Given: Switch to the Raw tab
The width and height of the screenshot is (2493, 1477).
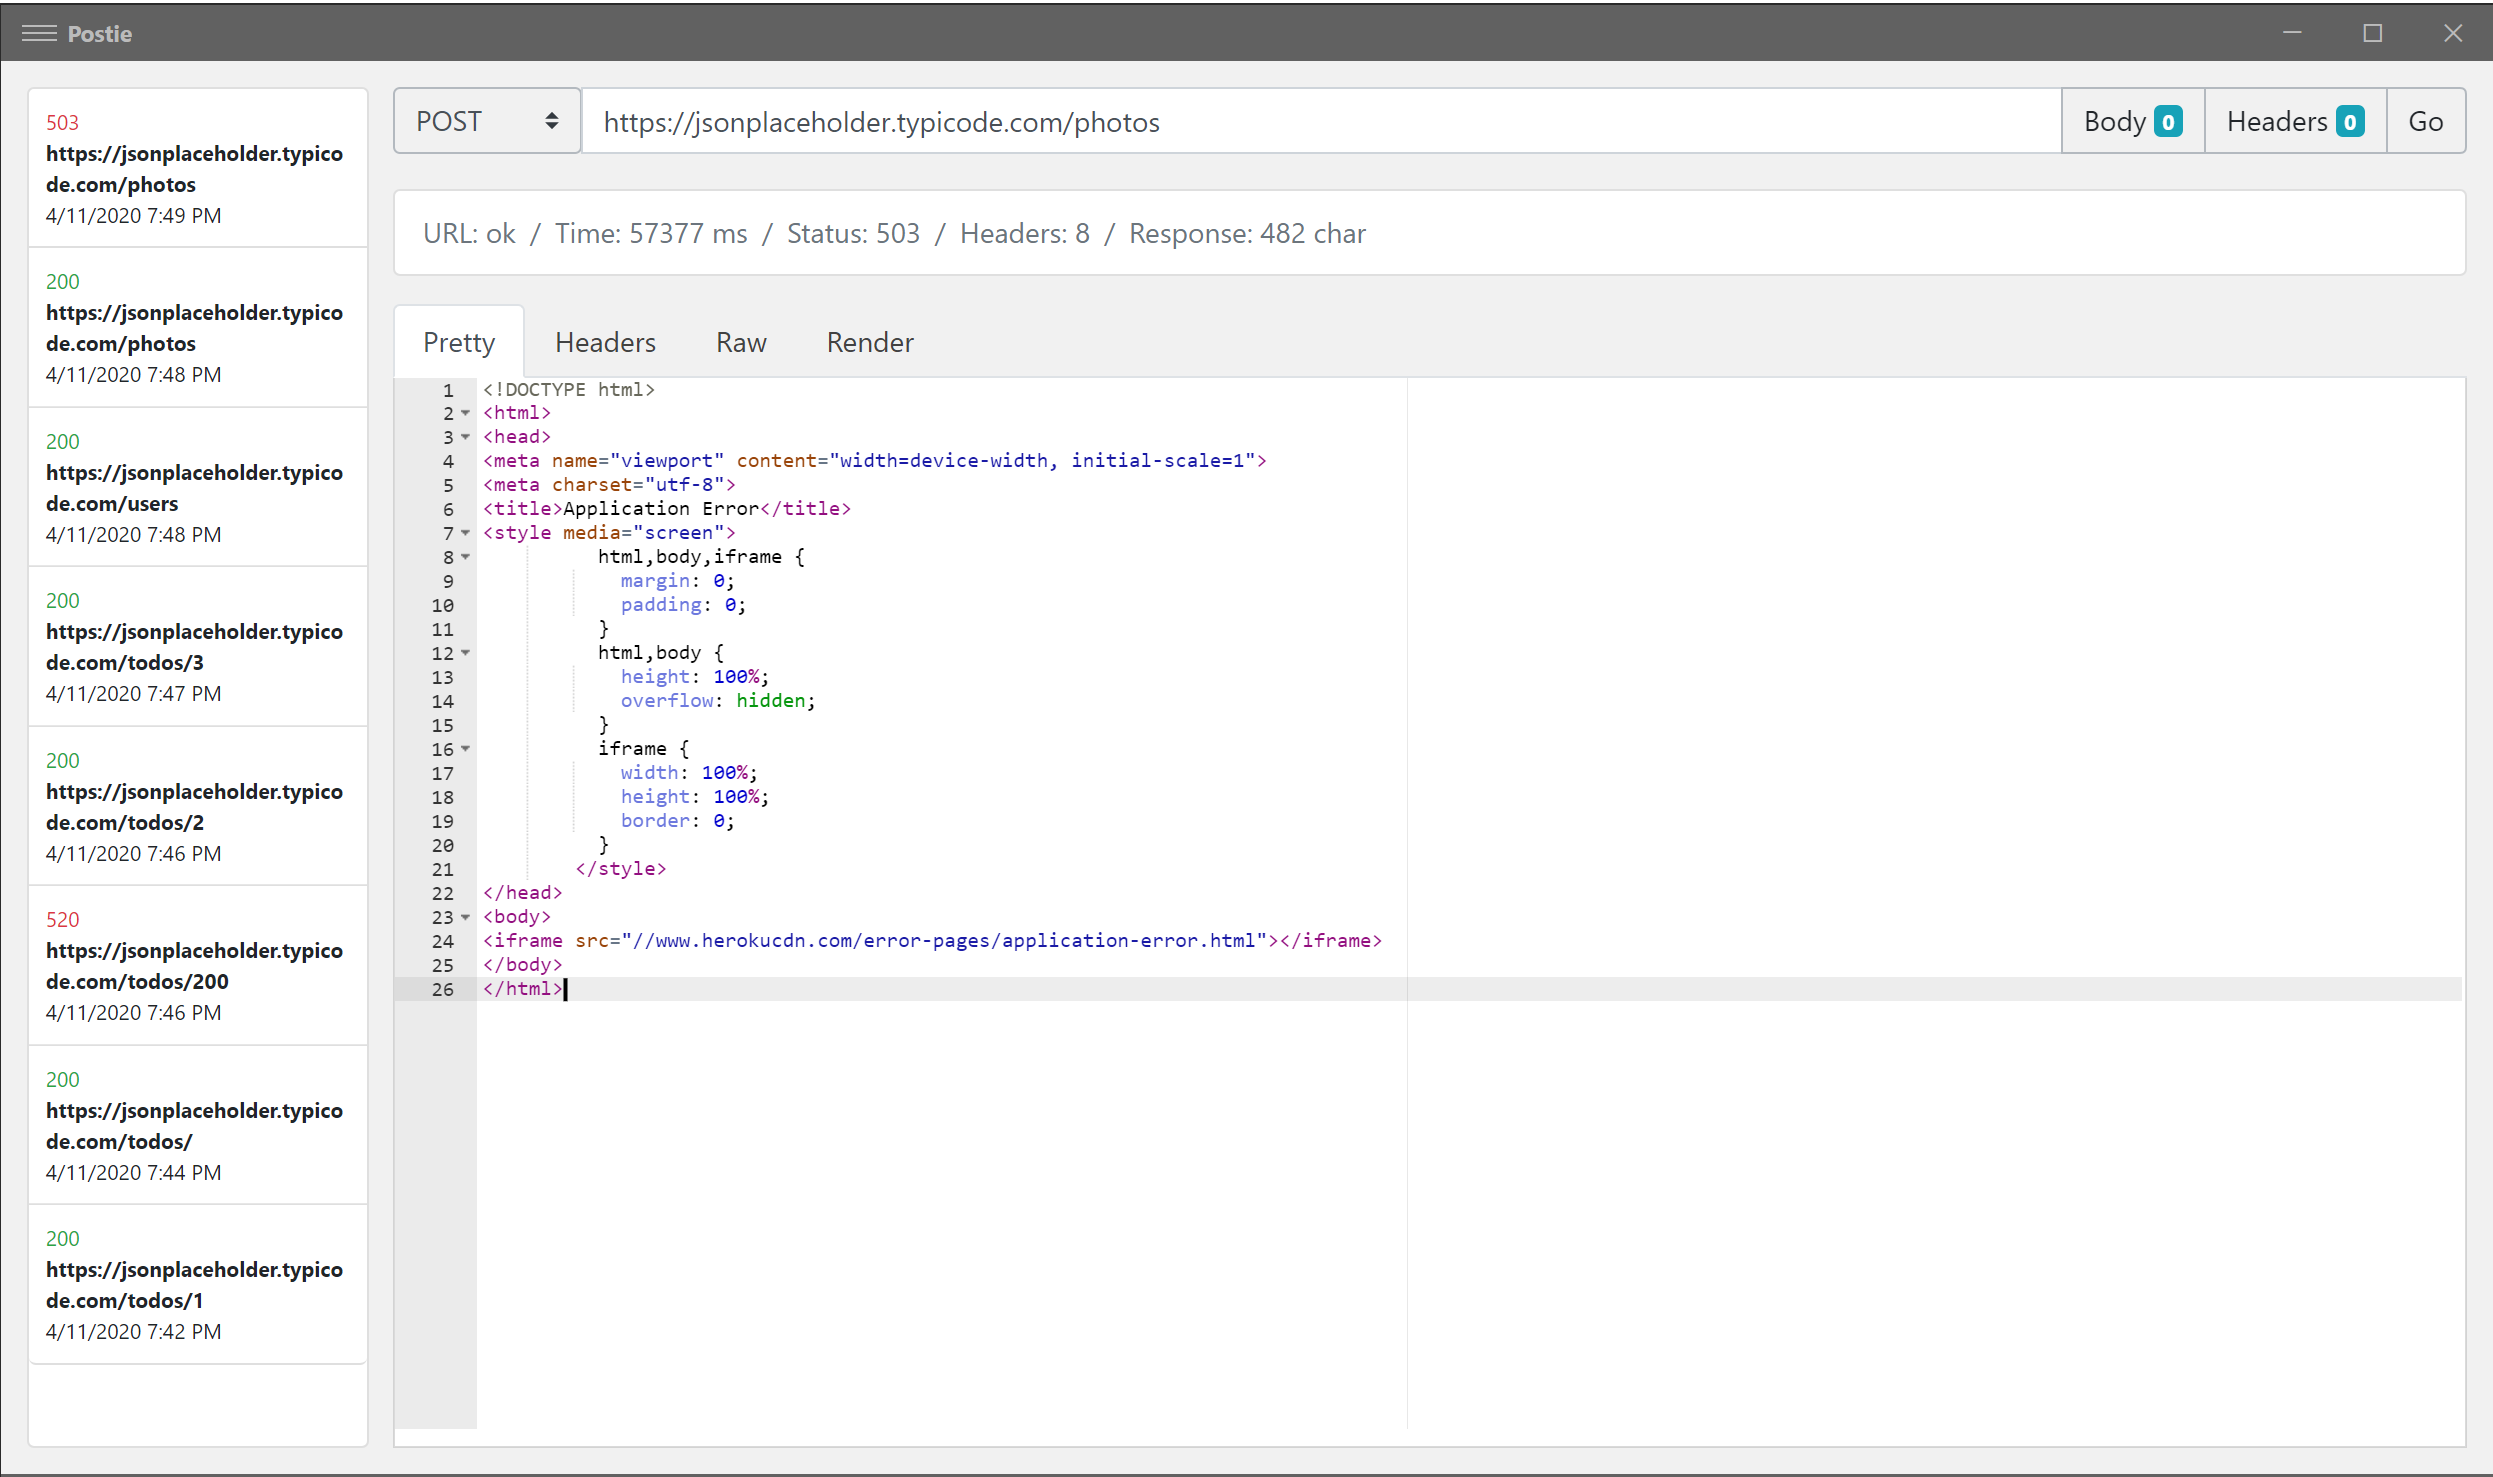Looking at the screenshot, I should click(x=741, y=342).
